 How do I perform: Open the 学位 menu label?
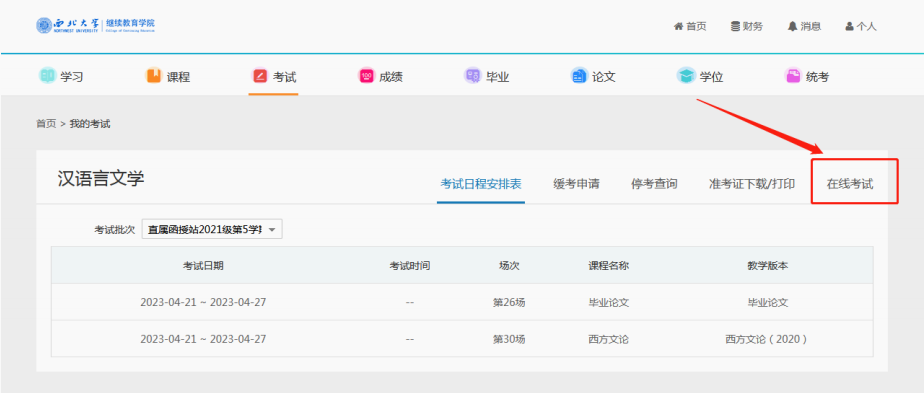[x=711, y=77]
